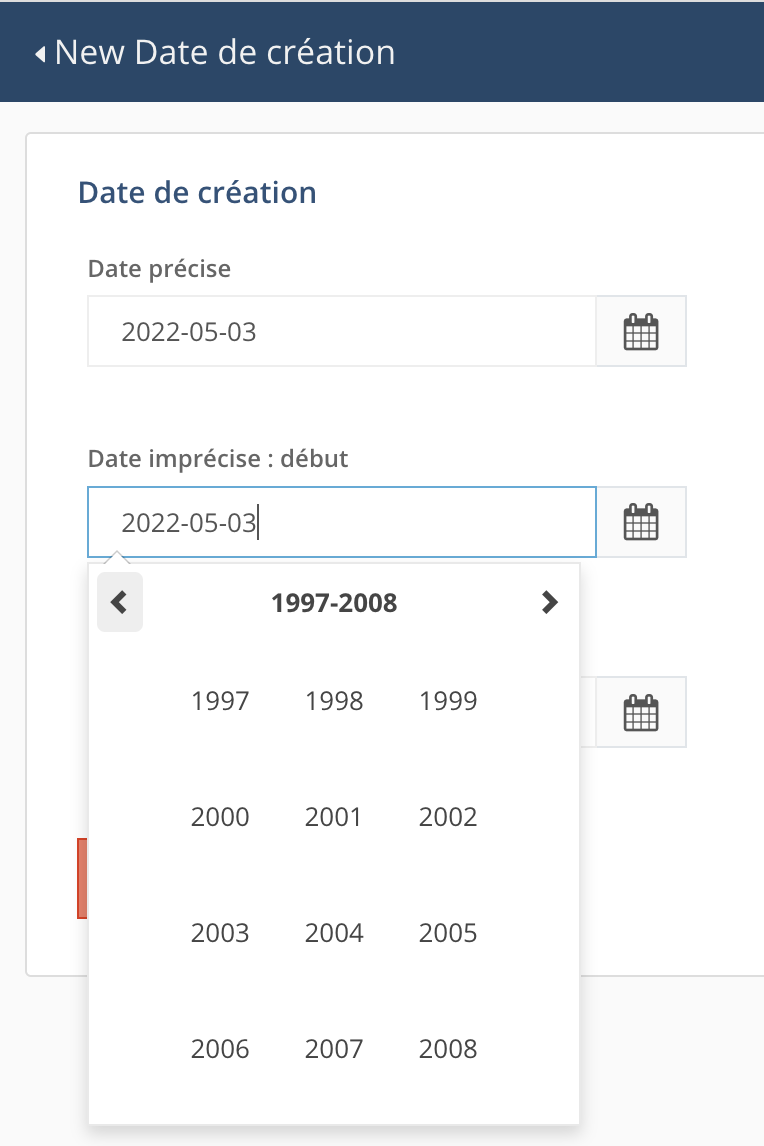Choose year 2000 in the year grid
The height and width of the screenshot is (1146, 764).
tap(220, 817)
